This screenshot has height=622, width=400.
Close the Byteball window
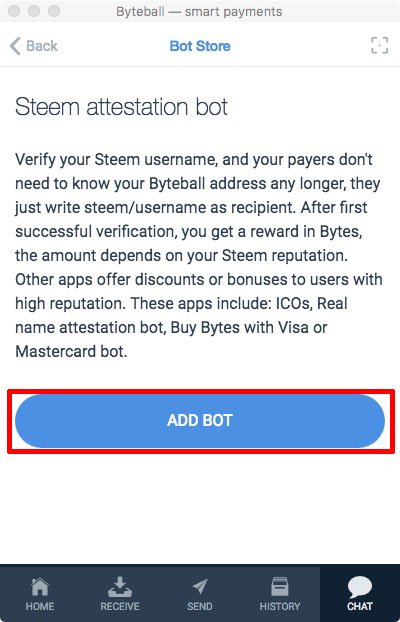[x=14, y=11]
